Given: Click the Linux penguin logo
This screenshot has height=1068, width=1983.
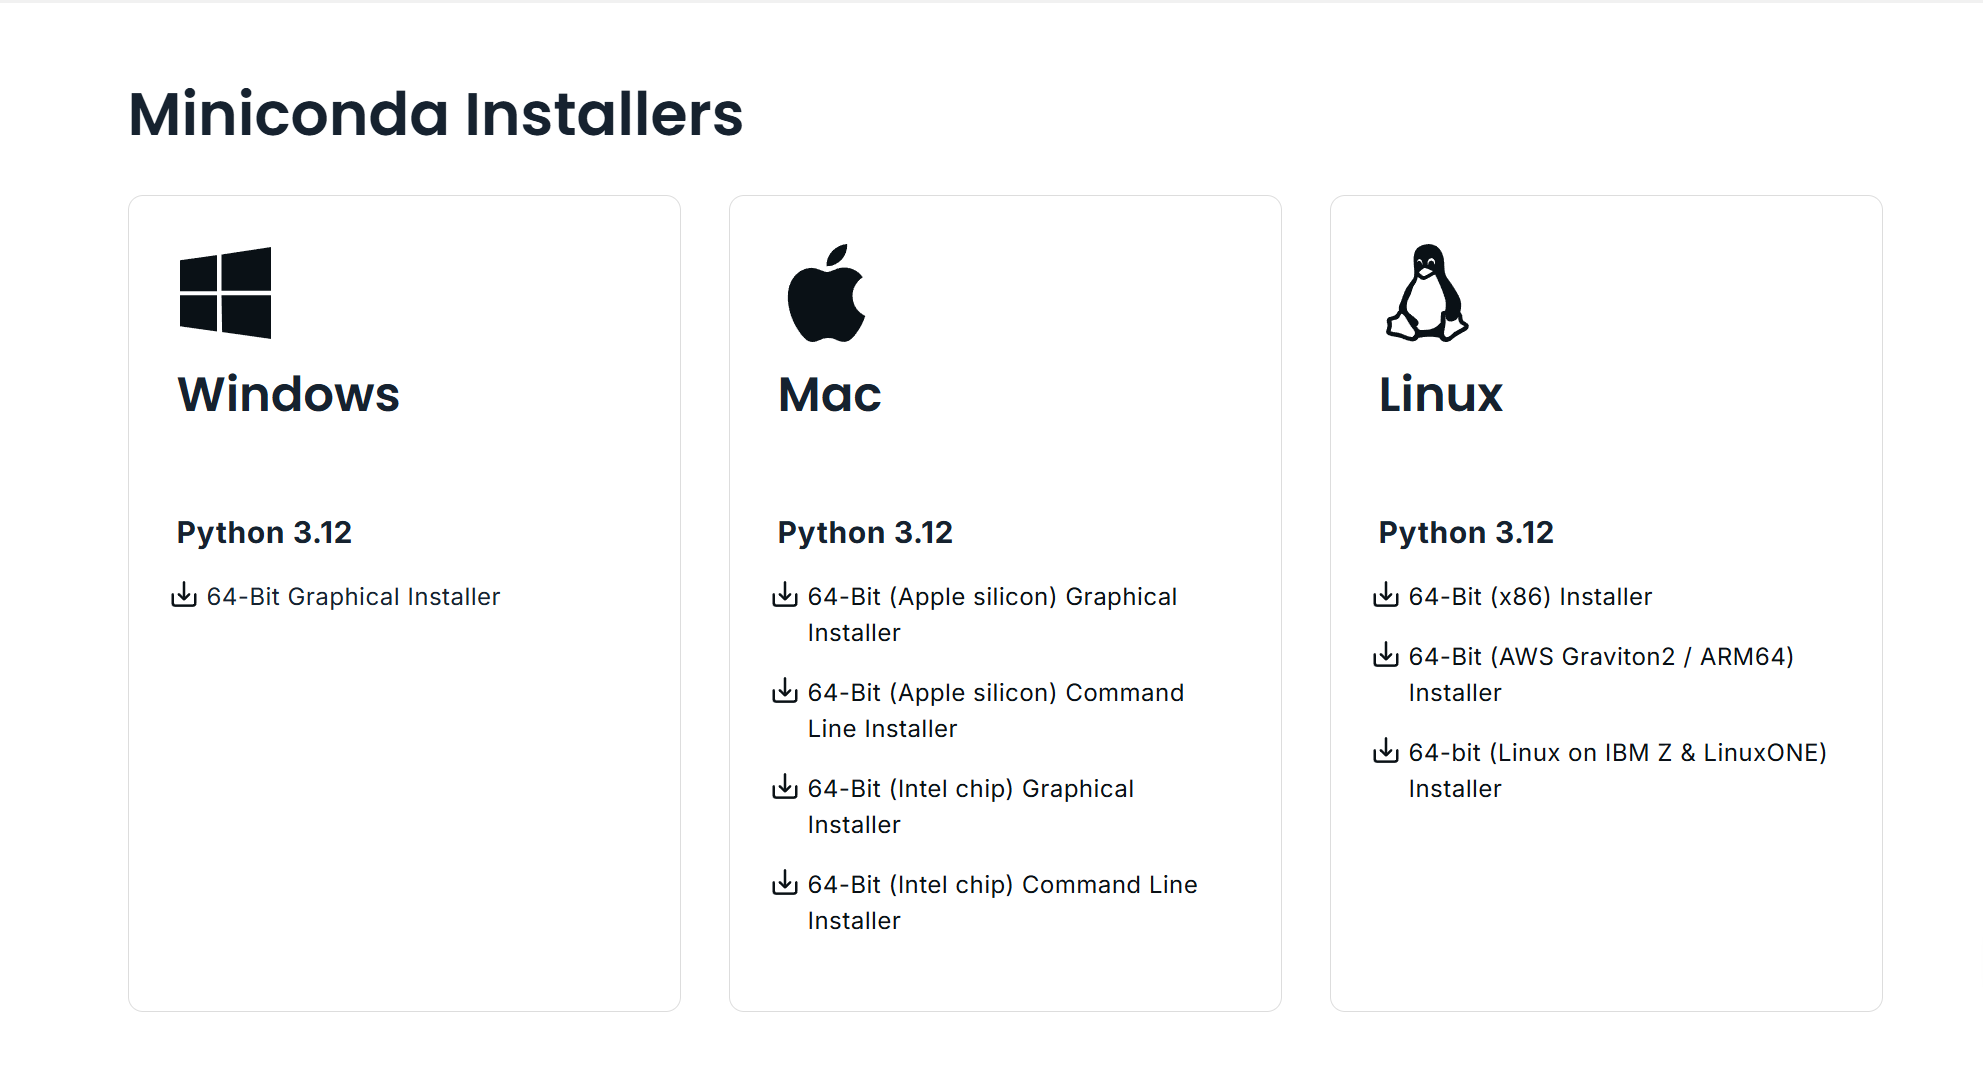Looking at the screenshot, I should [1427, 293].
